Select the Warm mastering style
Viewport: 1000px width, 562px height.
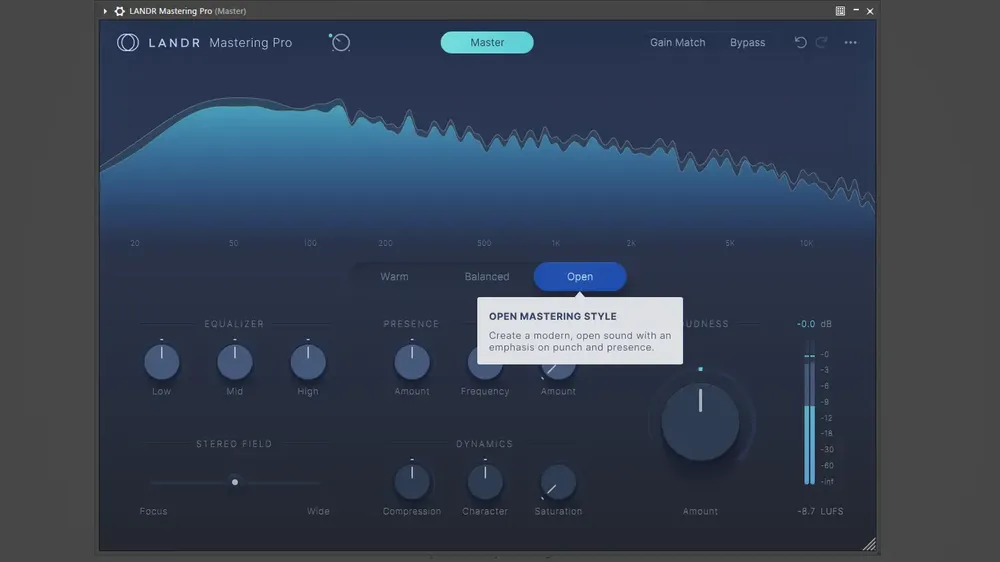[x=394, y=277]
